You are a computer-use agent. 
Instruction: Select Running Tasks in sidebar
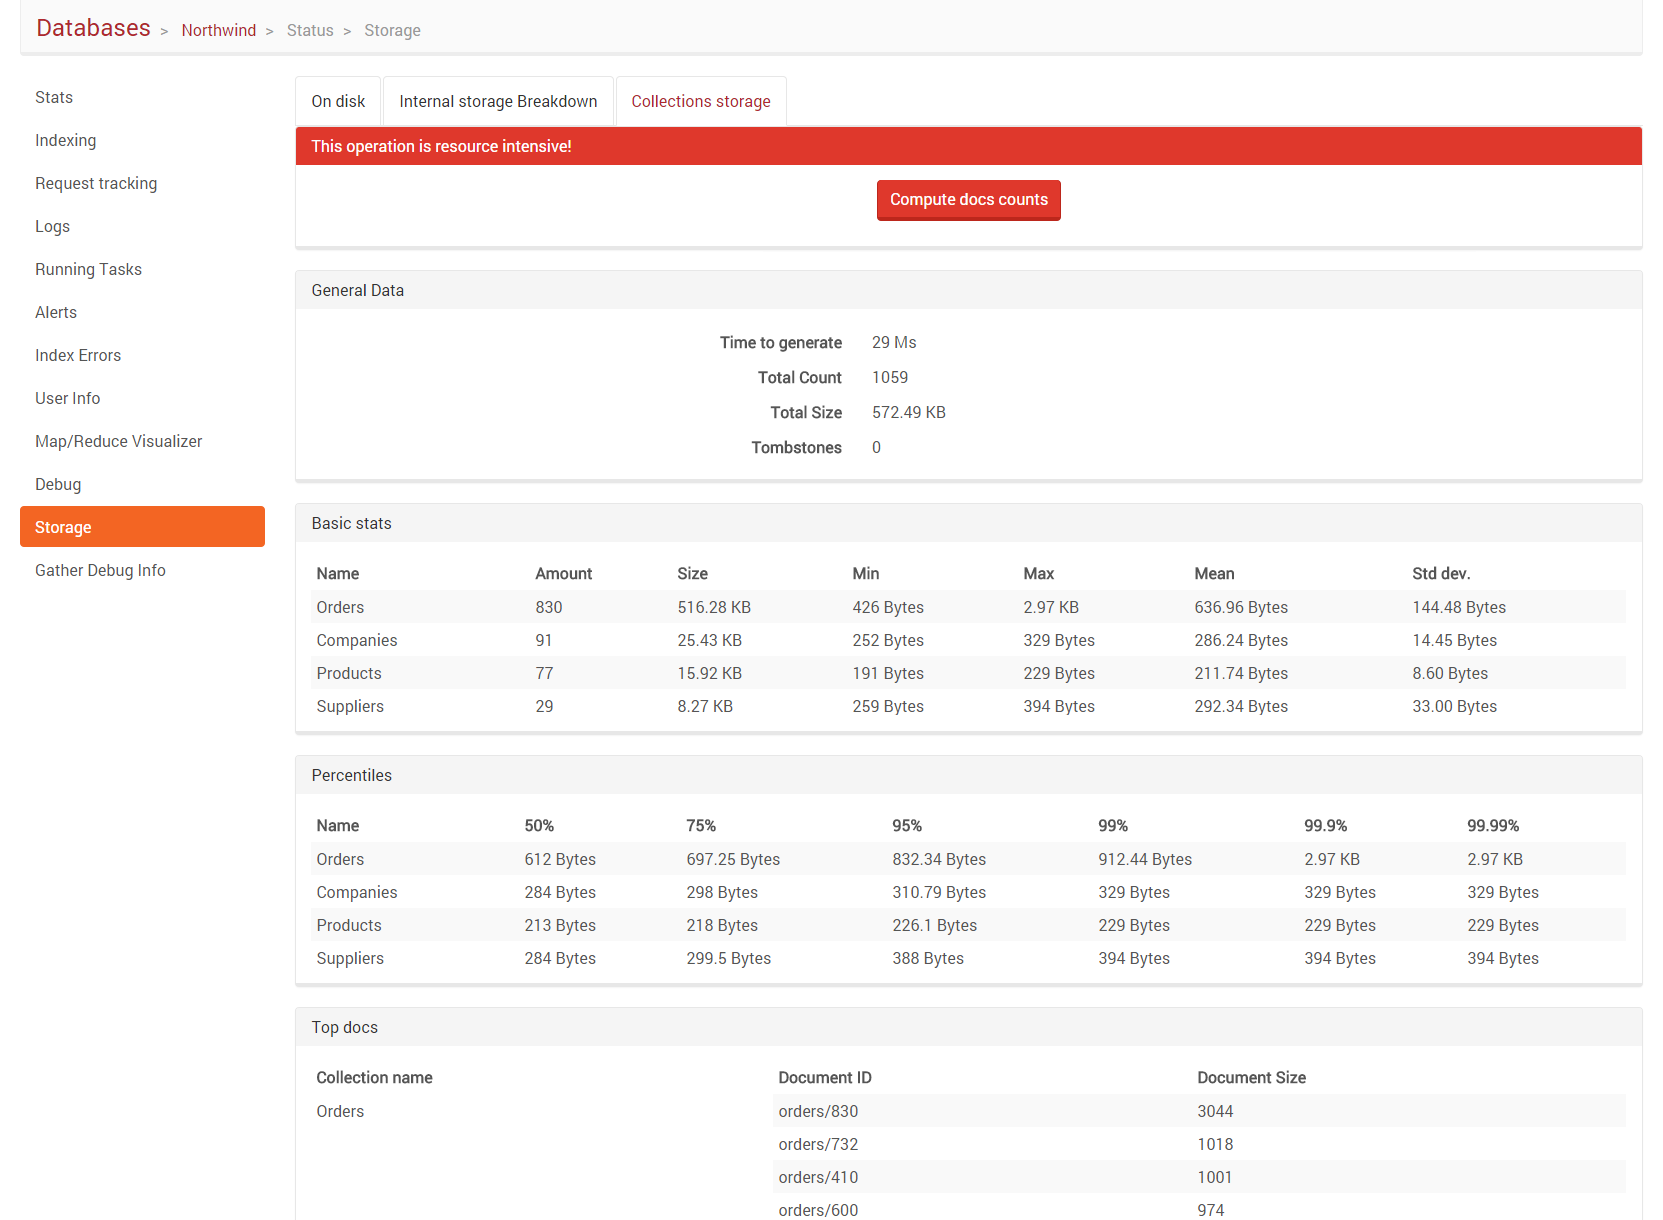click(x=142, y=269)
